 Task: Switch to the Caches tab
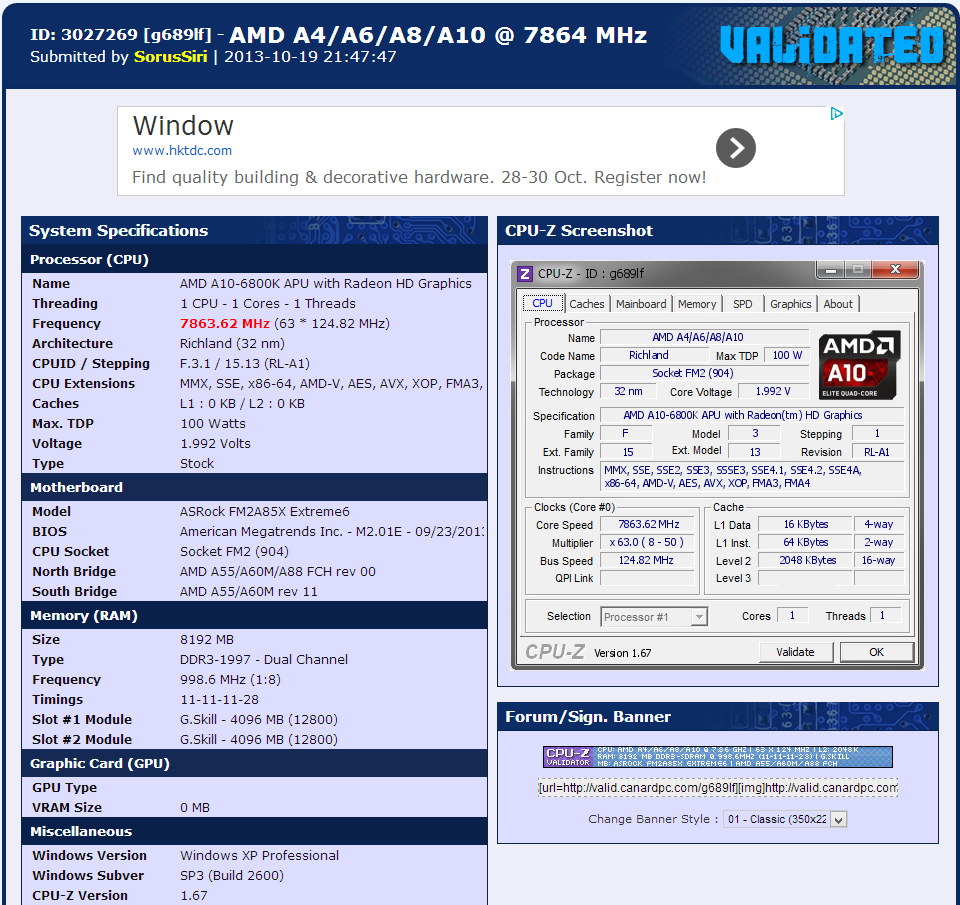[587, 304]
